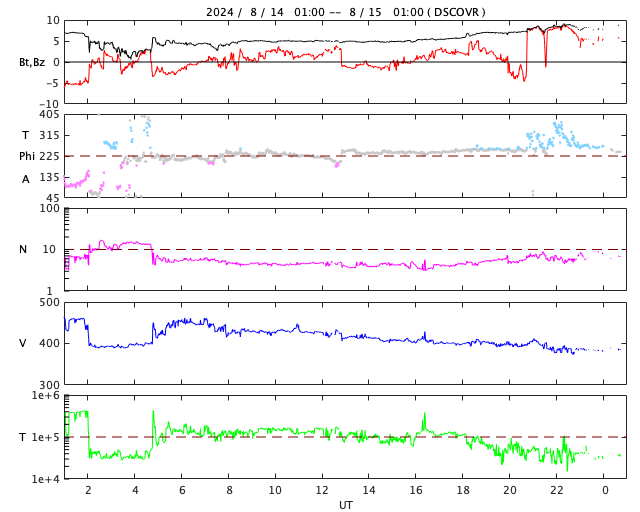Click the 225 tick label
The width and height of the screenshot is (640, 512).
[49, 156]
